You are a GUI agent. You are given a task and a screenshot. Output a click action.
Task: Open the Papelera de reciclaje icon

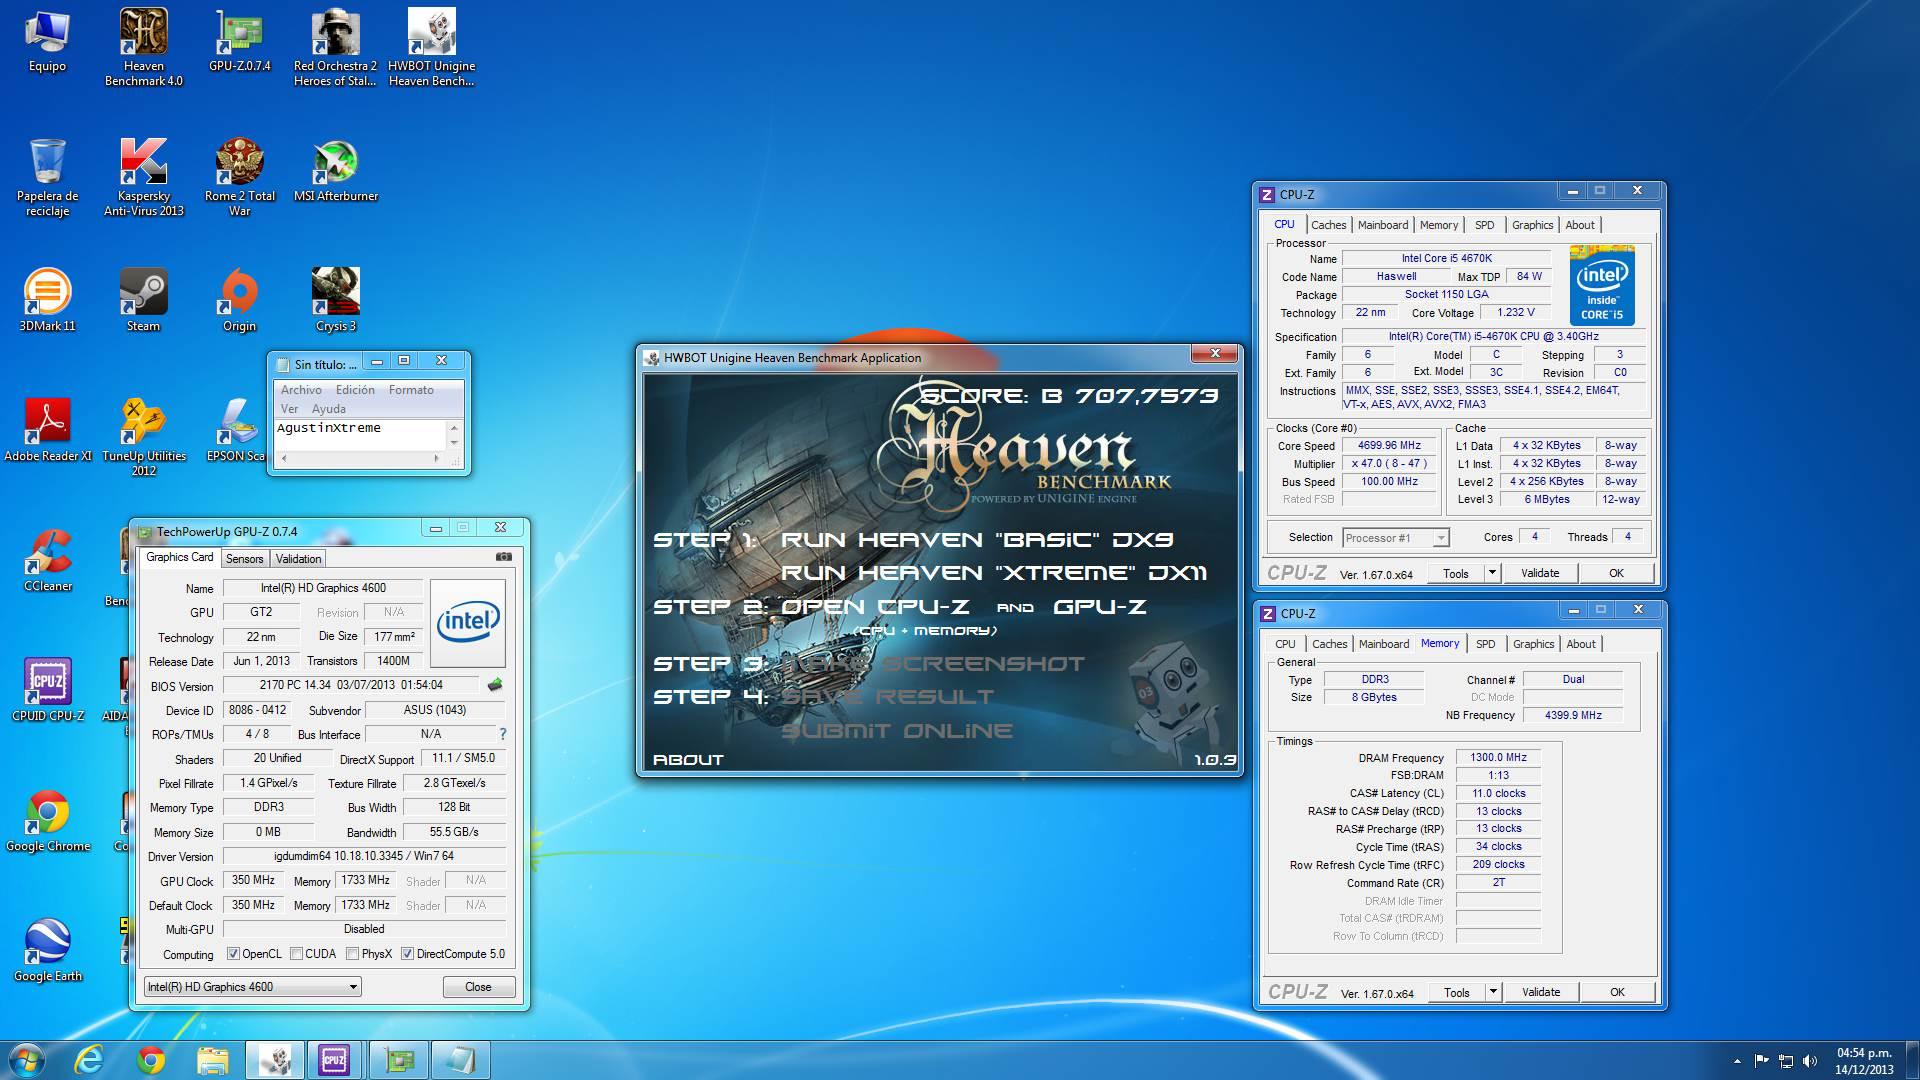coord(47,177)
